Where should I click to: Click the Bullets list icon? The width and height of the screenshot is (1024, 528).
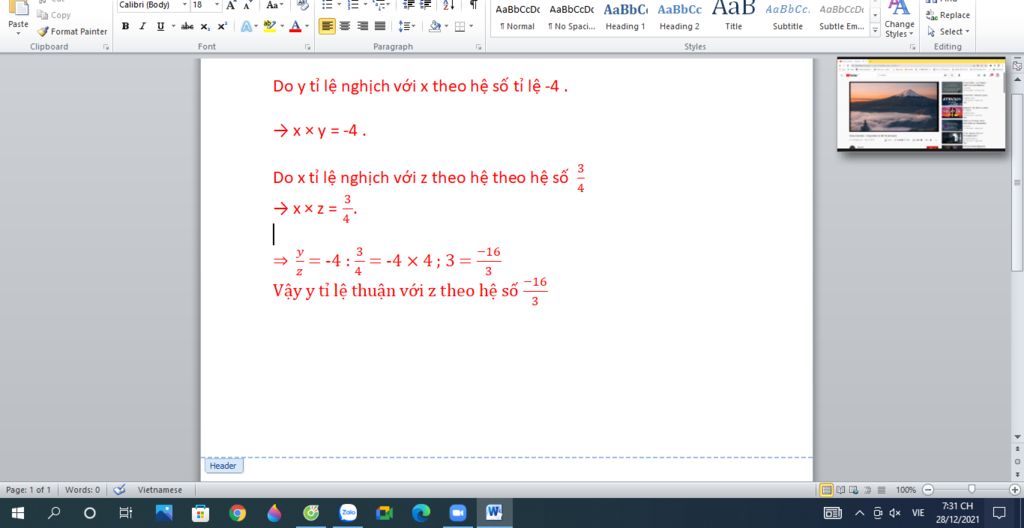point(328,5)
